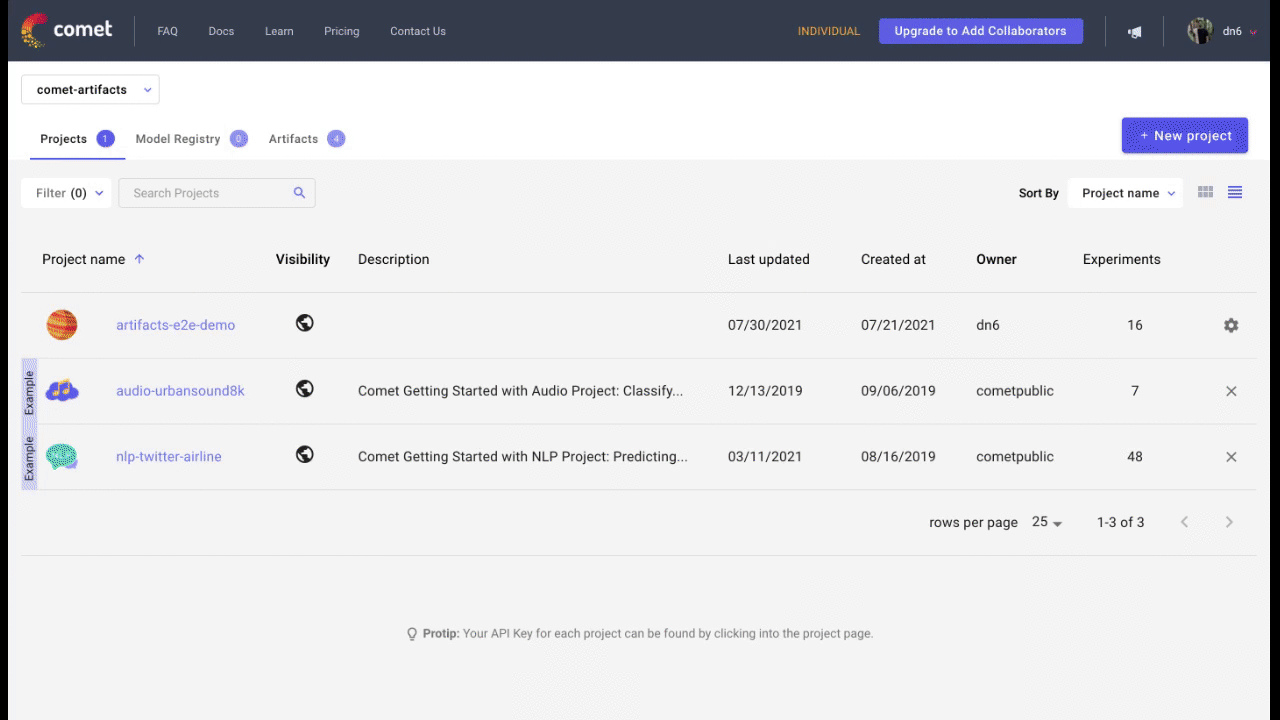
Task: Click the New project button
Action: point(1184,136)
